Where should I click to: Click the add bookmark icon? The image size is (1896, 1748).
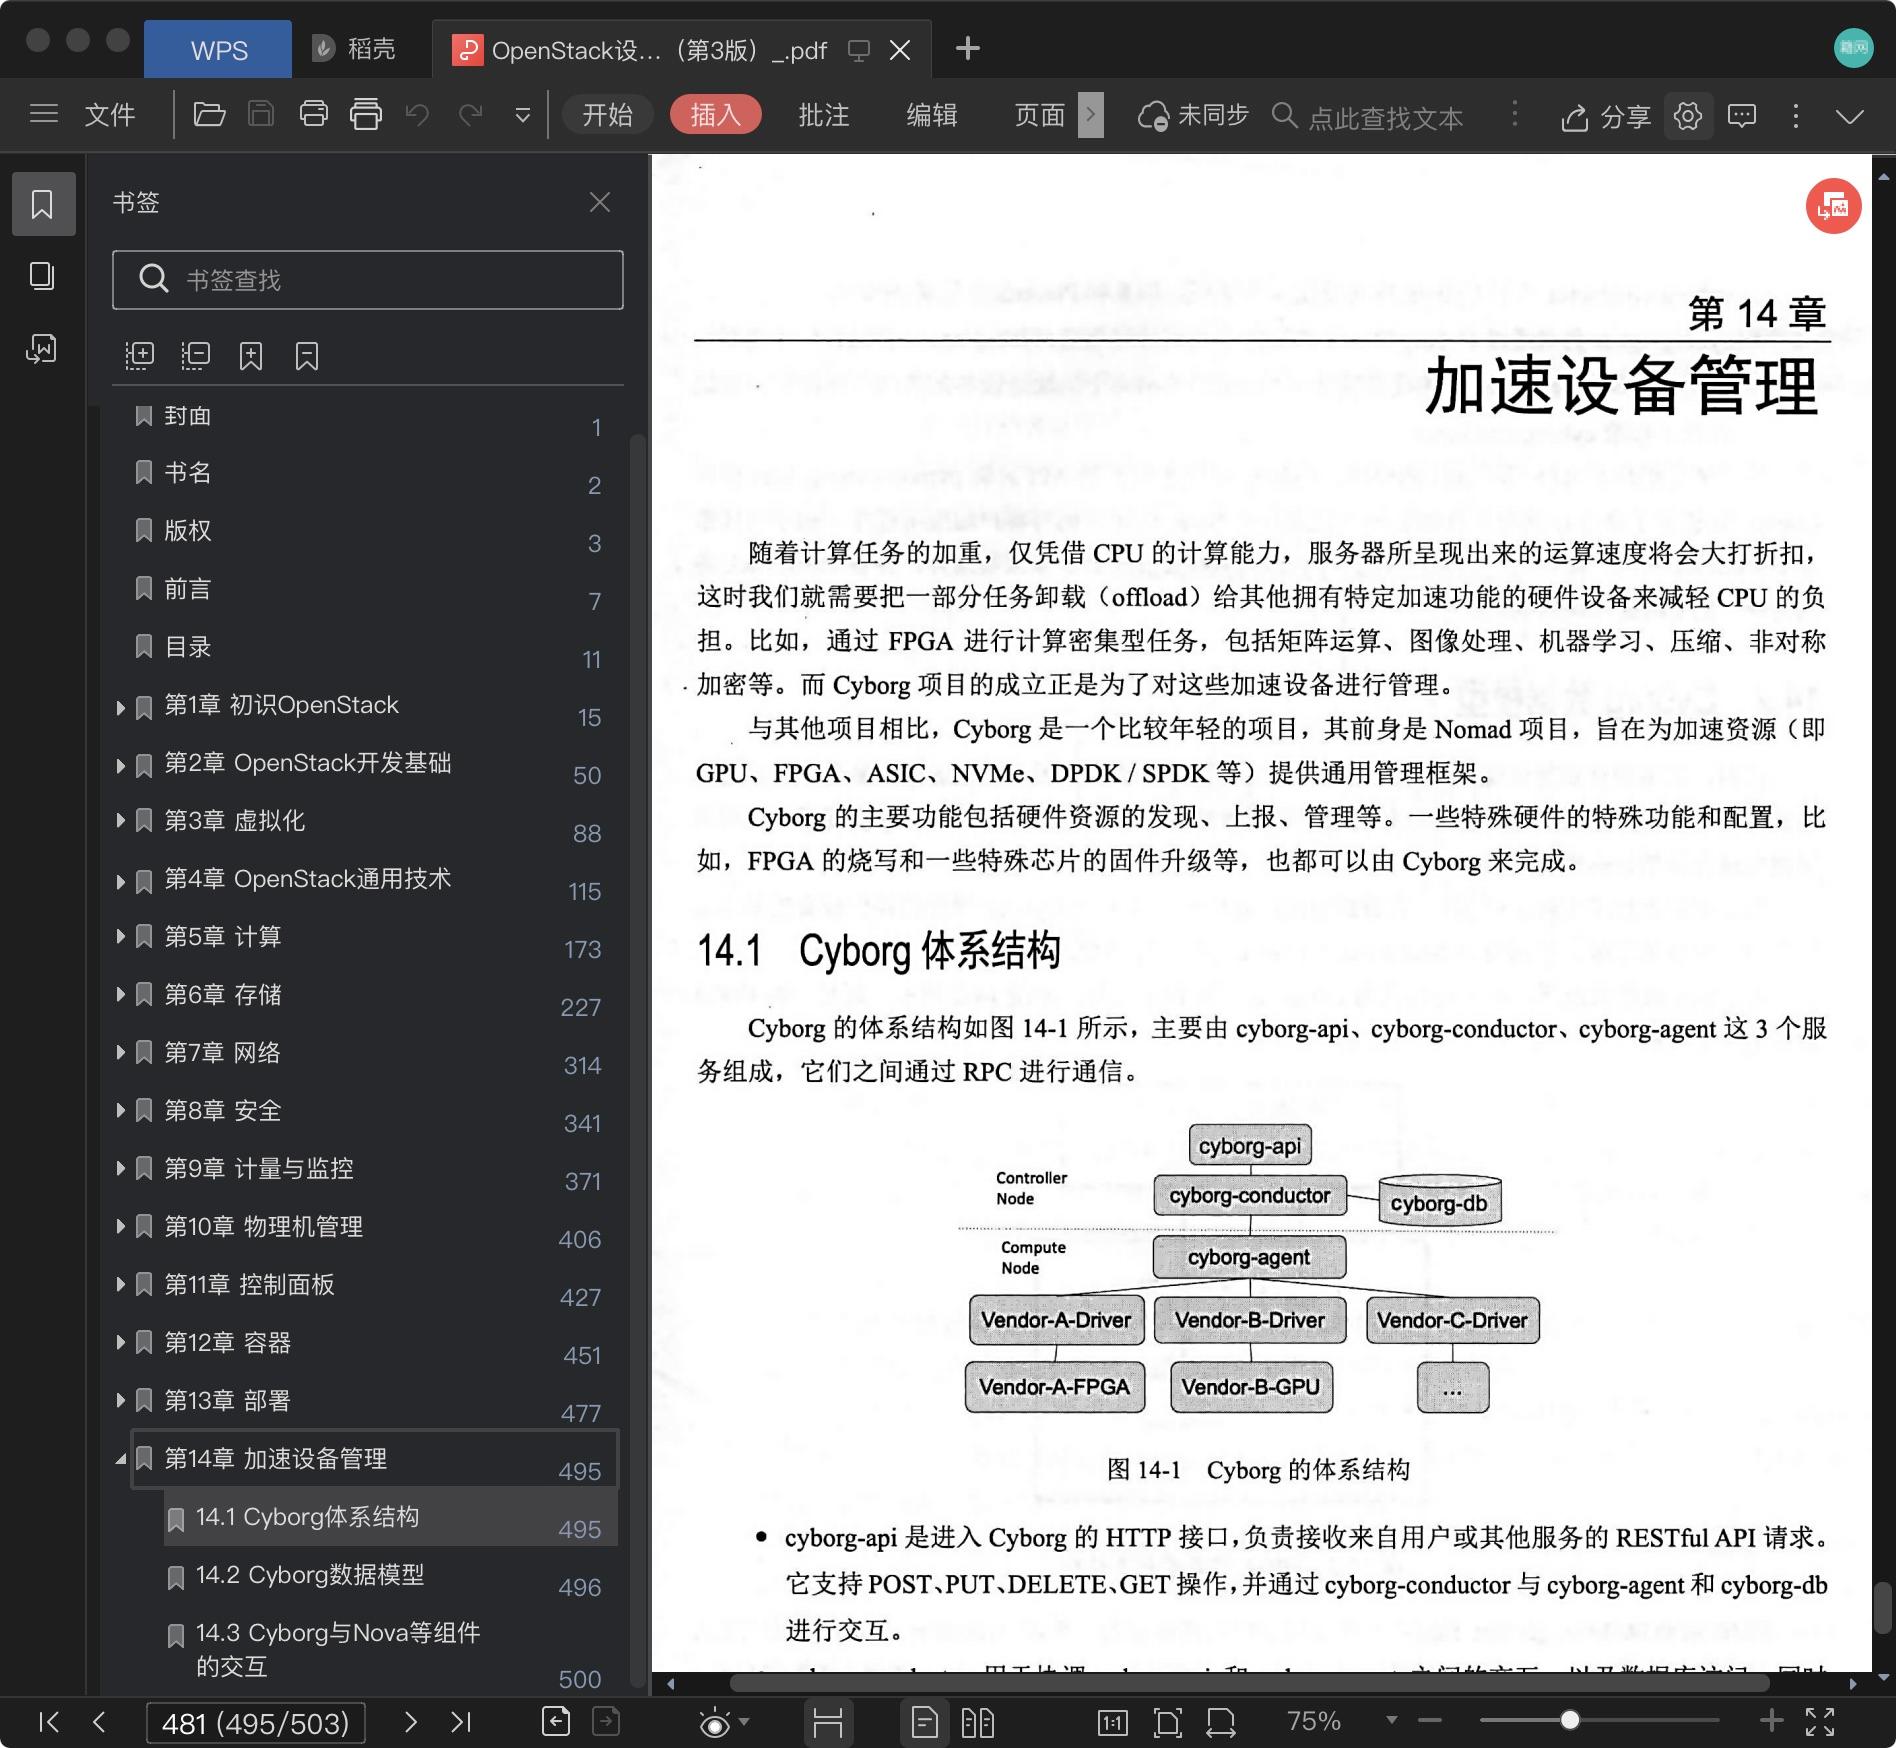[251, 356]
